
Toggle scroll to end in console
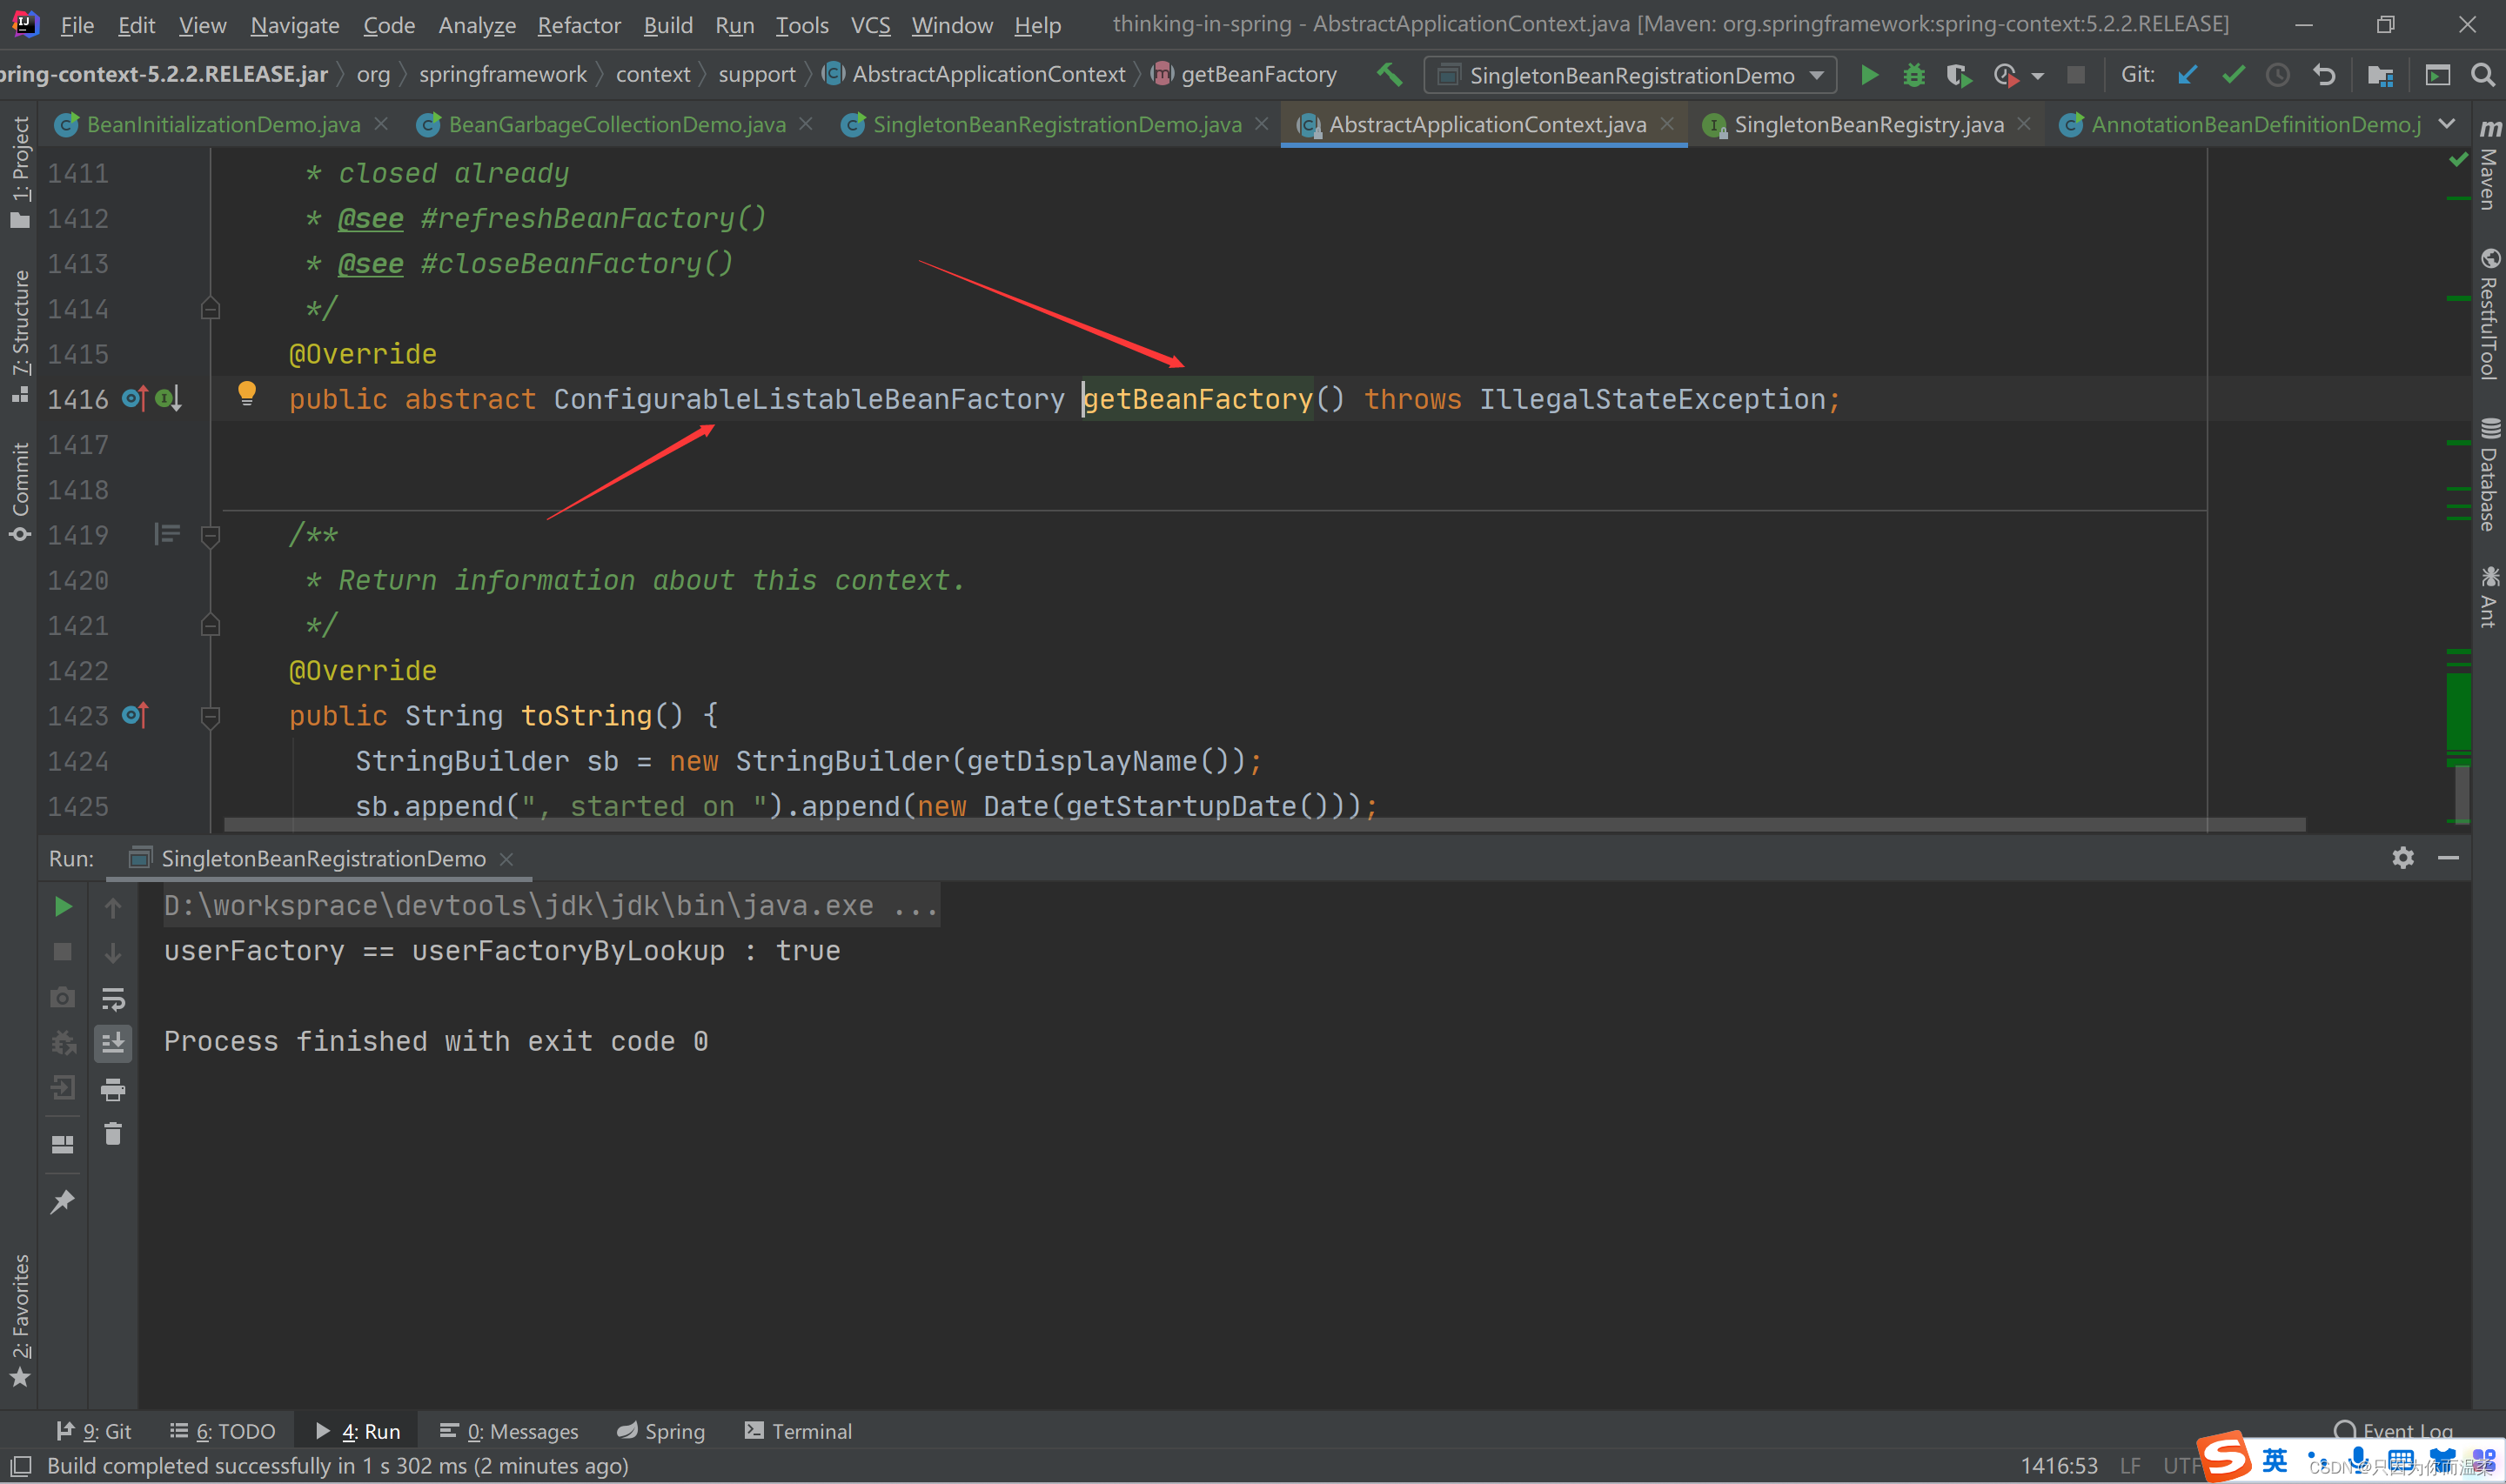pos(113,1043)
